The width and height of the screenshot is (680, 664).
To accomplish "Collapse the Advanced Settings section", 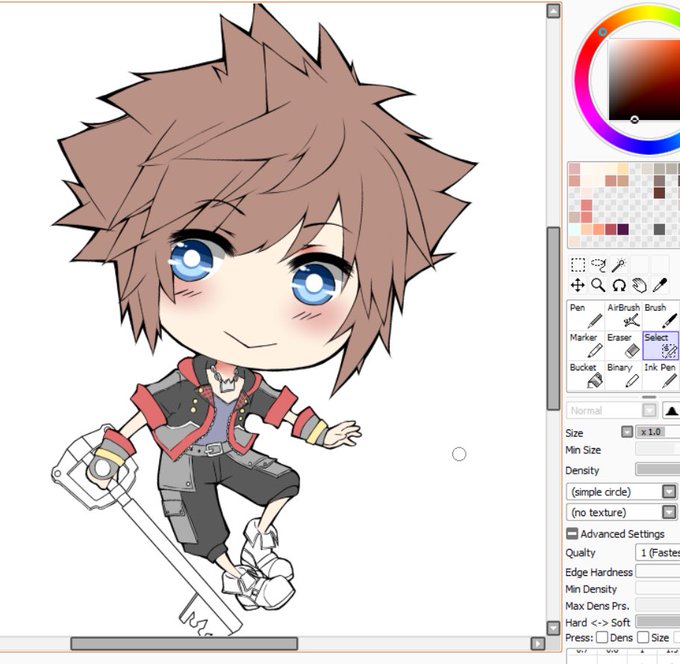I will coord(572,533).
